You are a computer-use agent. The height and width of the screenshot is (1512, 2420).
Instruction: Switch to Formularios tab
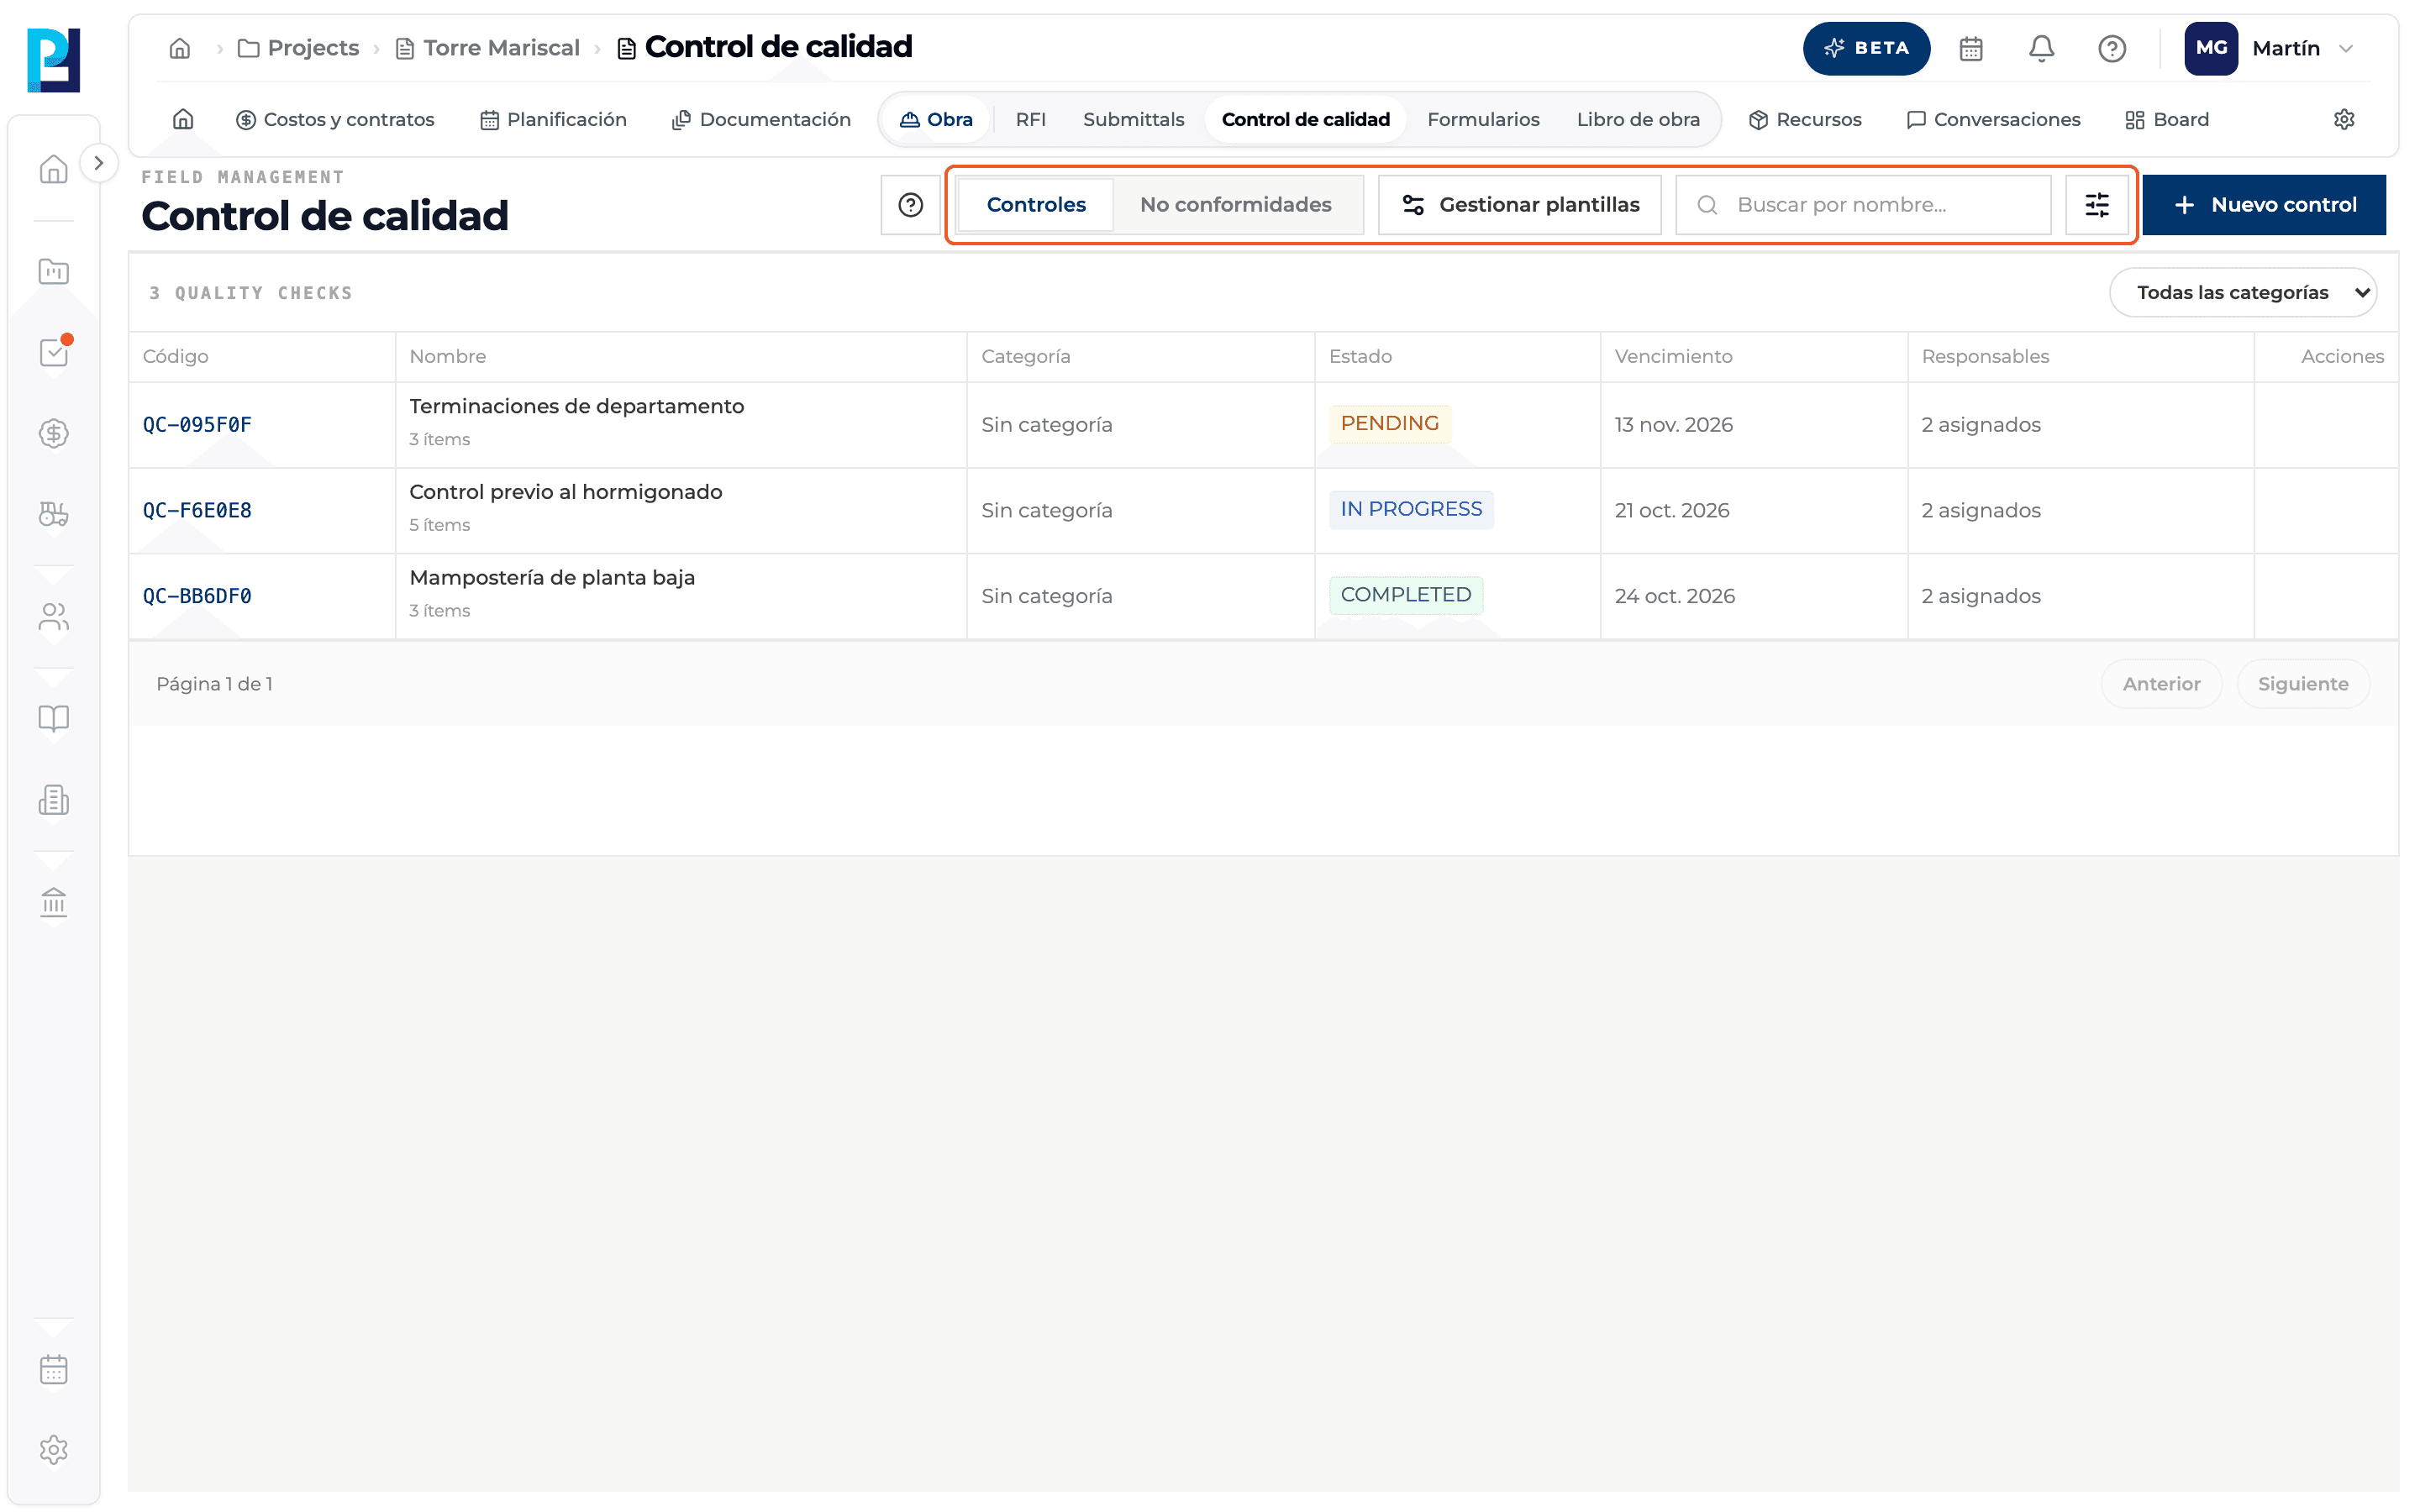pos(1483,119)
